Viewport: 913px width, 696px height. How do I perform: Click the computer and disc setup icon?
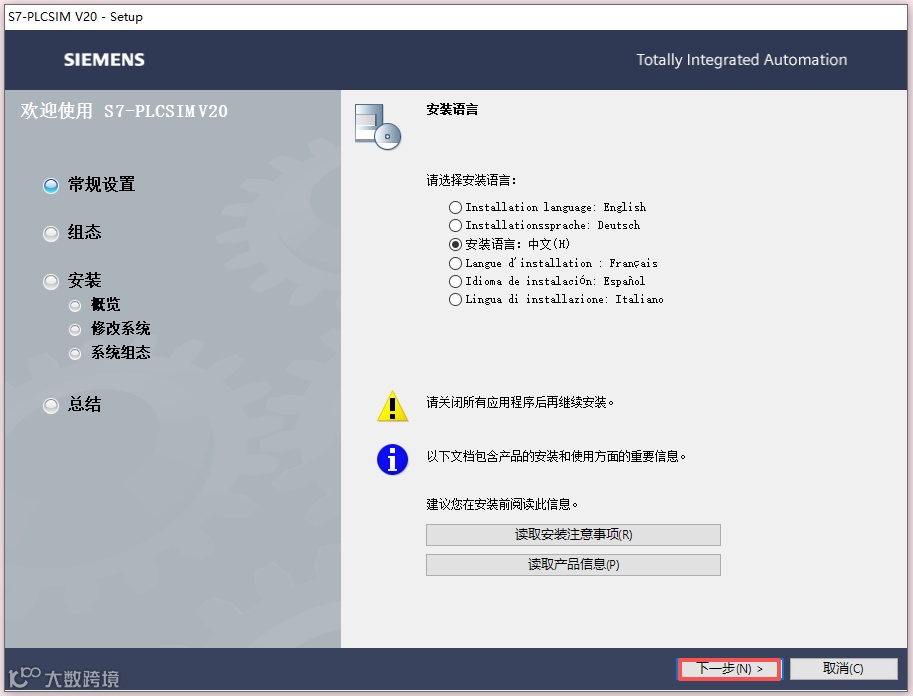coord(377,126)
